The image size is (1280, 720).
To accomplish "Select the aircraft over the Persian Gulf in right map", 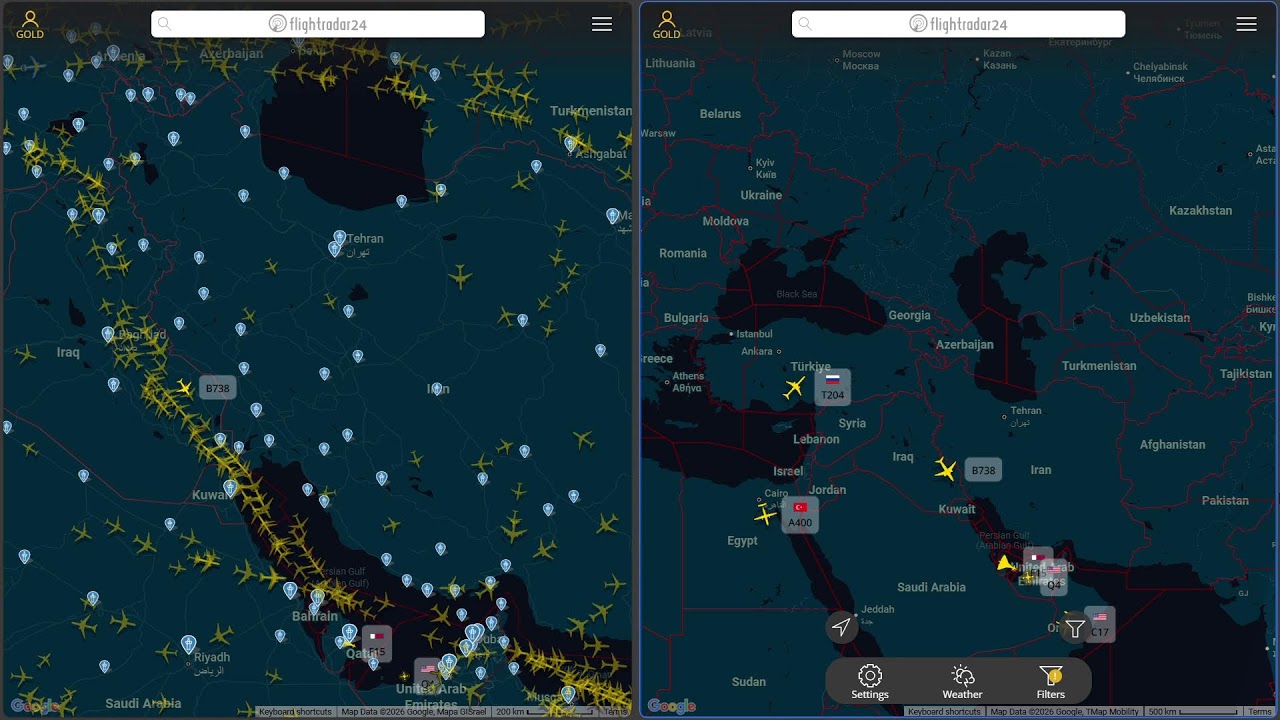I will click(1005, 563).
